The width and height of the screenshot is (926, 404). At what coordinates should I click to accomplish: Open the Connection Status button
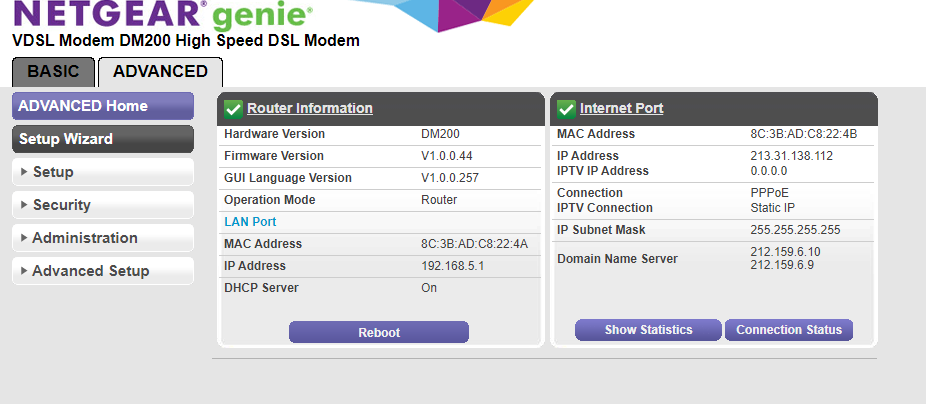coord(789,330)
